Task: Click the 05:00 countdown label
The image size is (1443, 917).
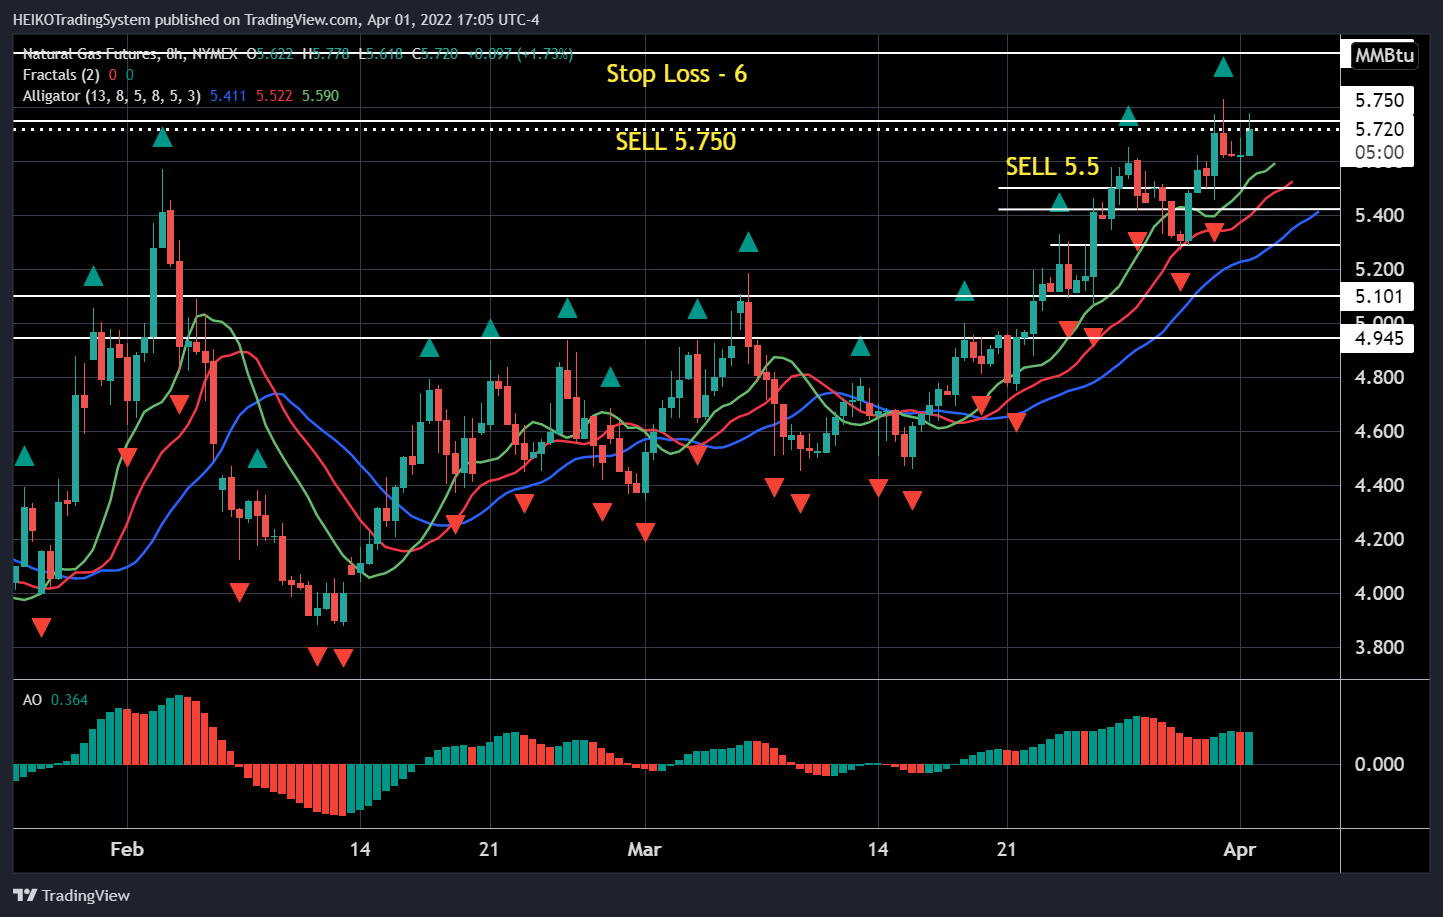Action: (1379, 152)
